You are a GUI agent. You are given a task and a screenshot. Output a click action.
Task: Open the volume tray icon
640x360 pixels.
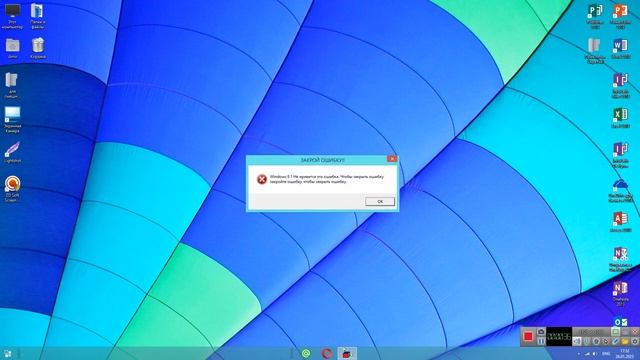point(595,354)
